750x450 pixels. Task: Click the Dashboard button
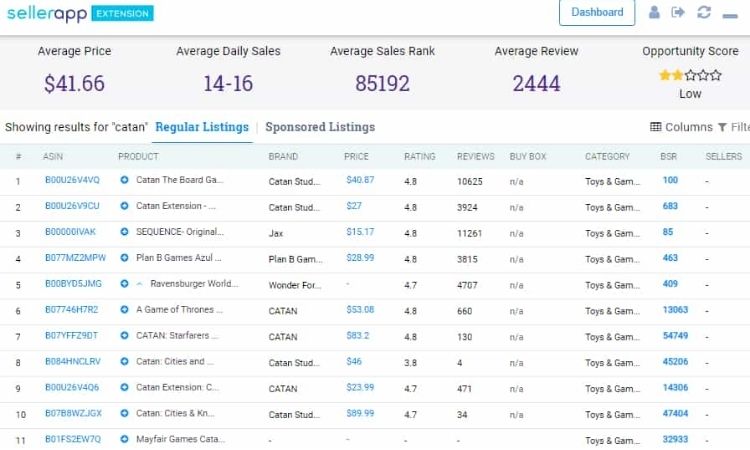(597, 13)
